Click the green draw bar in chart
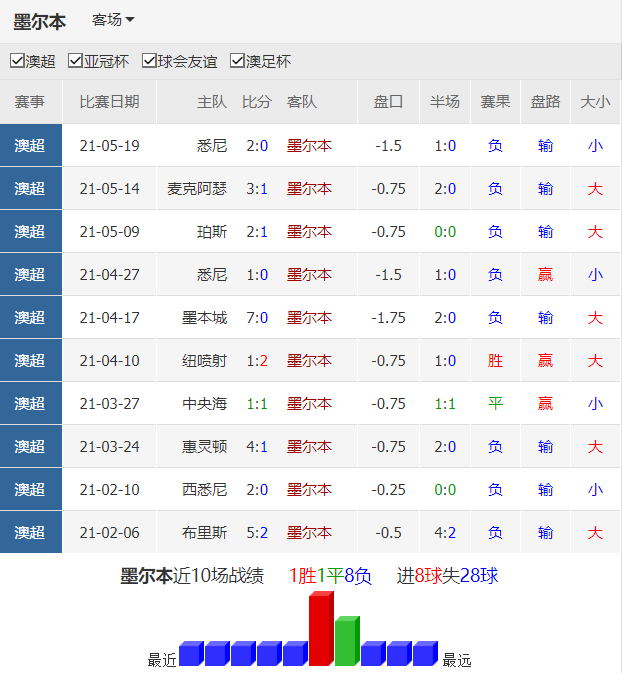 pyautogui.click(x=346, y=641)
